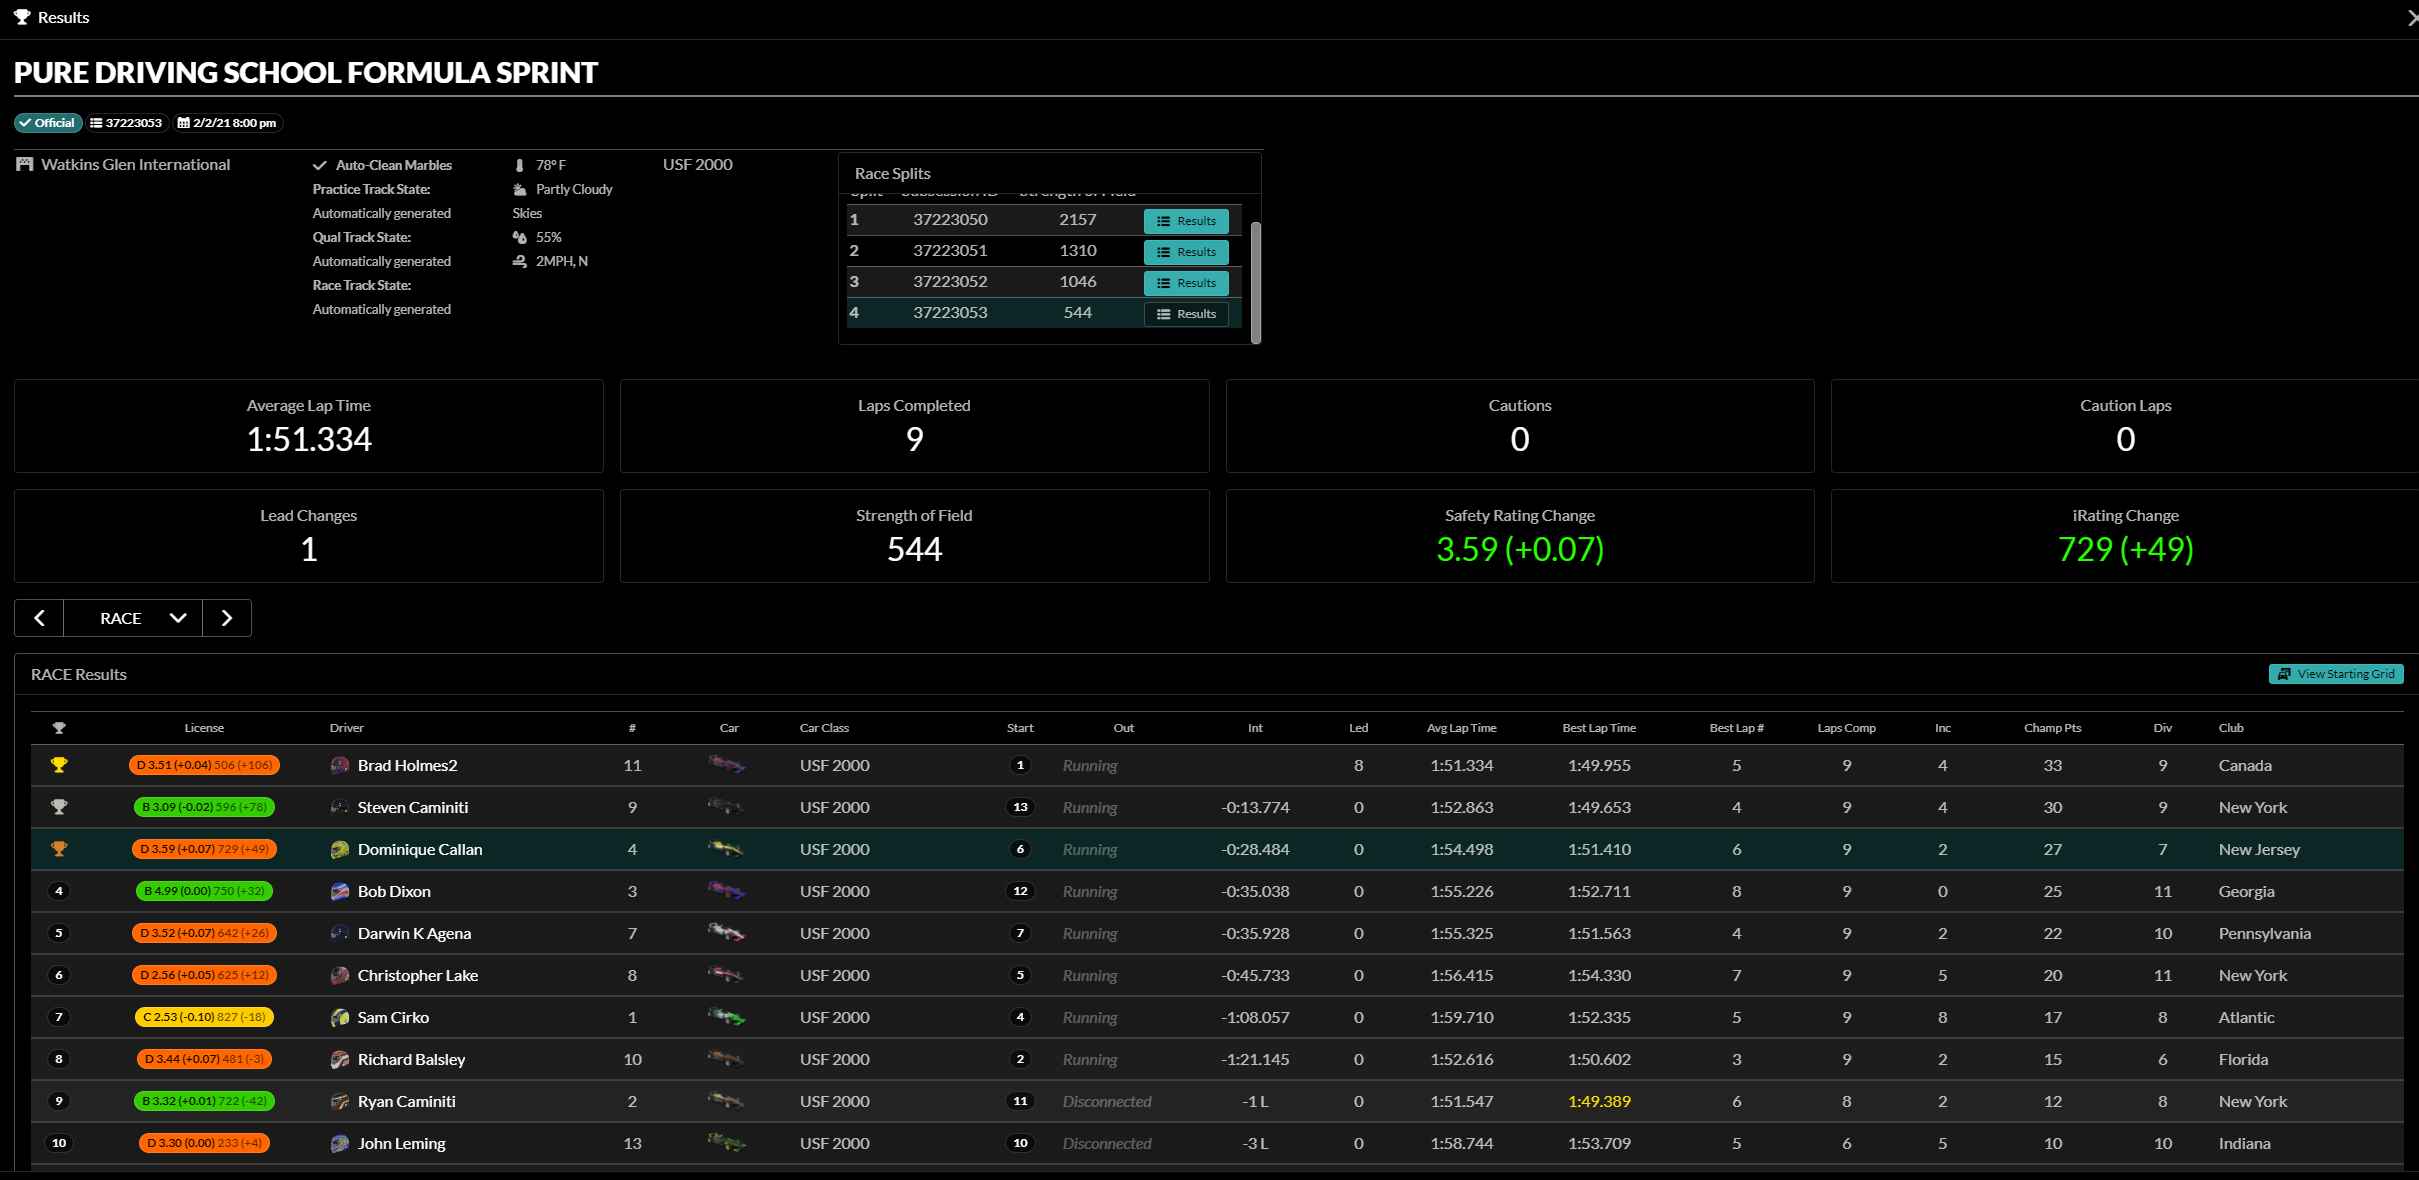
Task: Open Results for split 4
Action: [1186, 314]
